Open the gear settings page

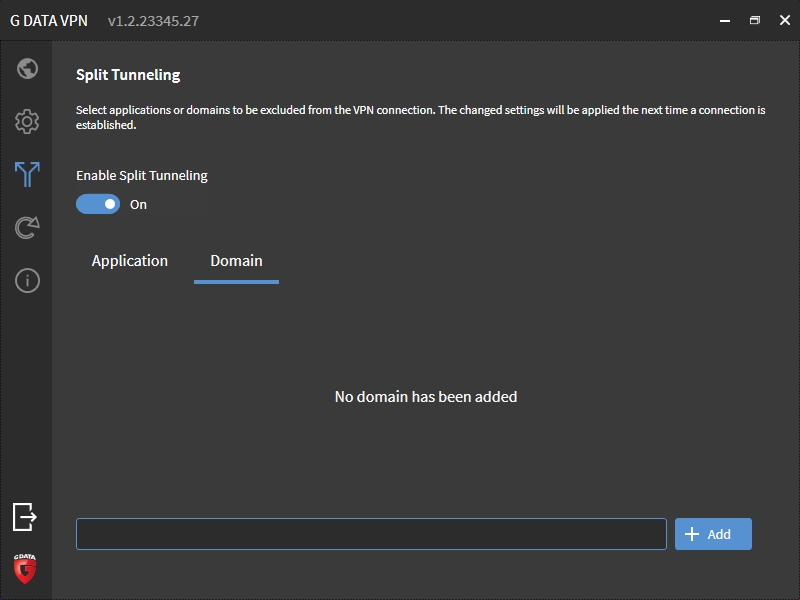(x=27, y=121)
